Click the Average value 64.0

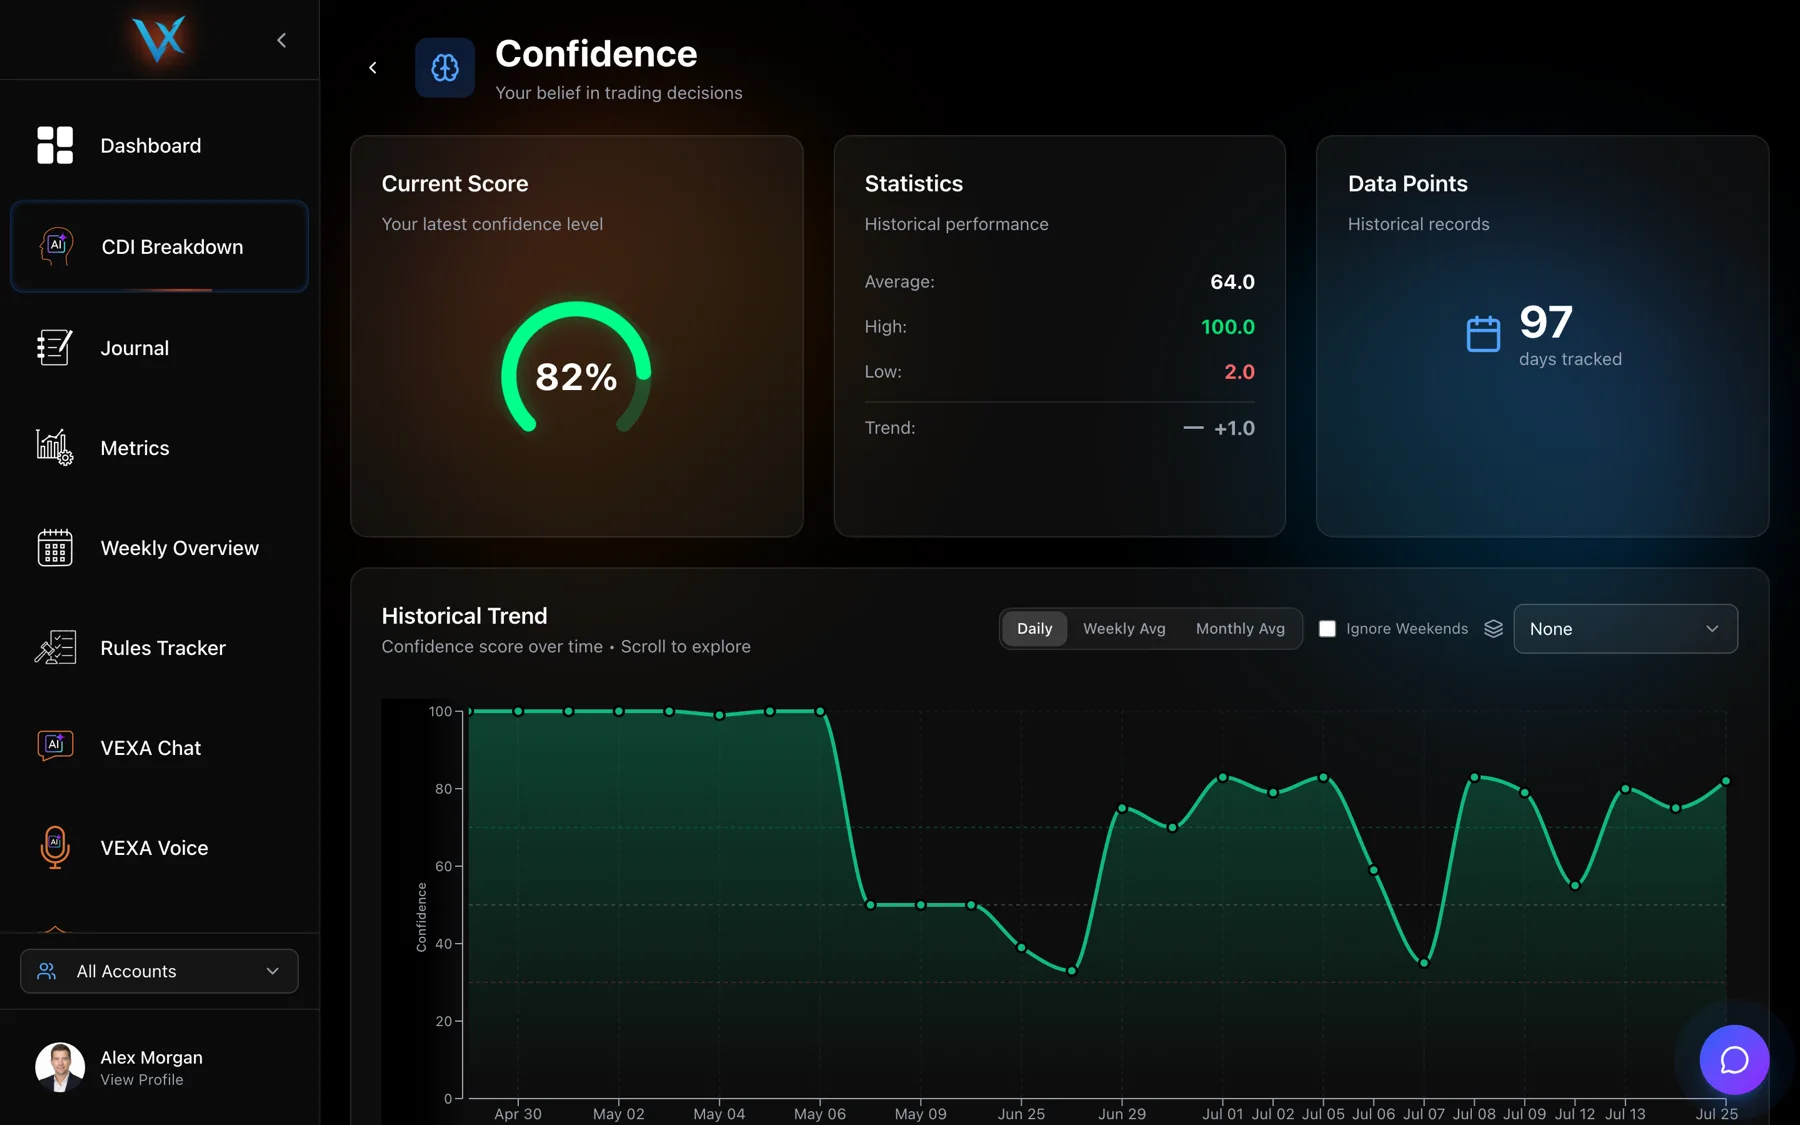pyautogui.click(x=1232, y=282)
